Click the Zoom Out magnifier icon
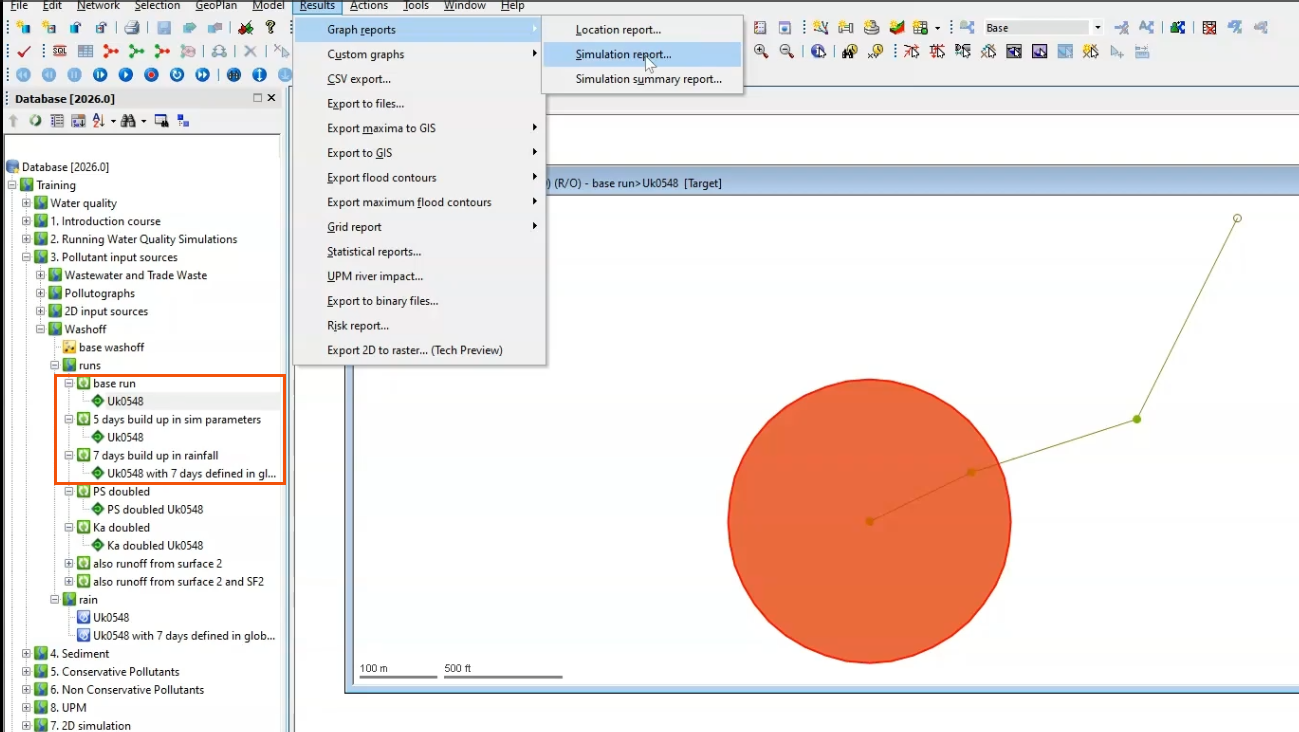1299x732 pixels. [x=785, y=51]
